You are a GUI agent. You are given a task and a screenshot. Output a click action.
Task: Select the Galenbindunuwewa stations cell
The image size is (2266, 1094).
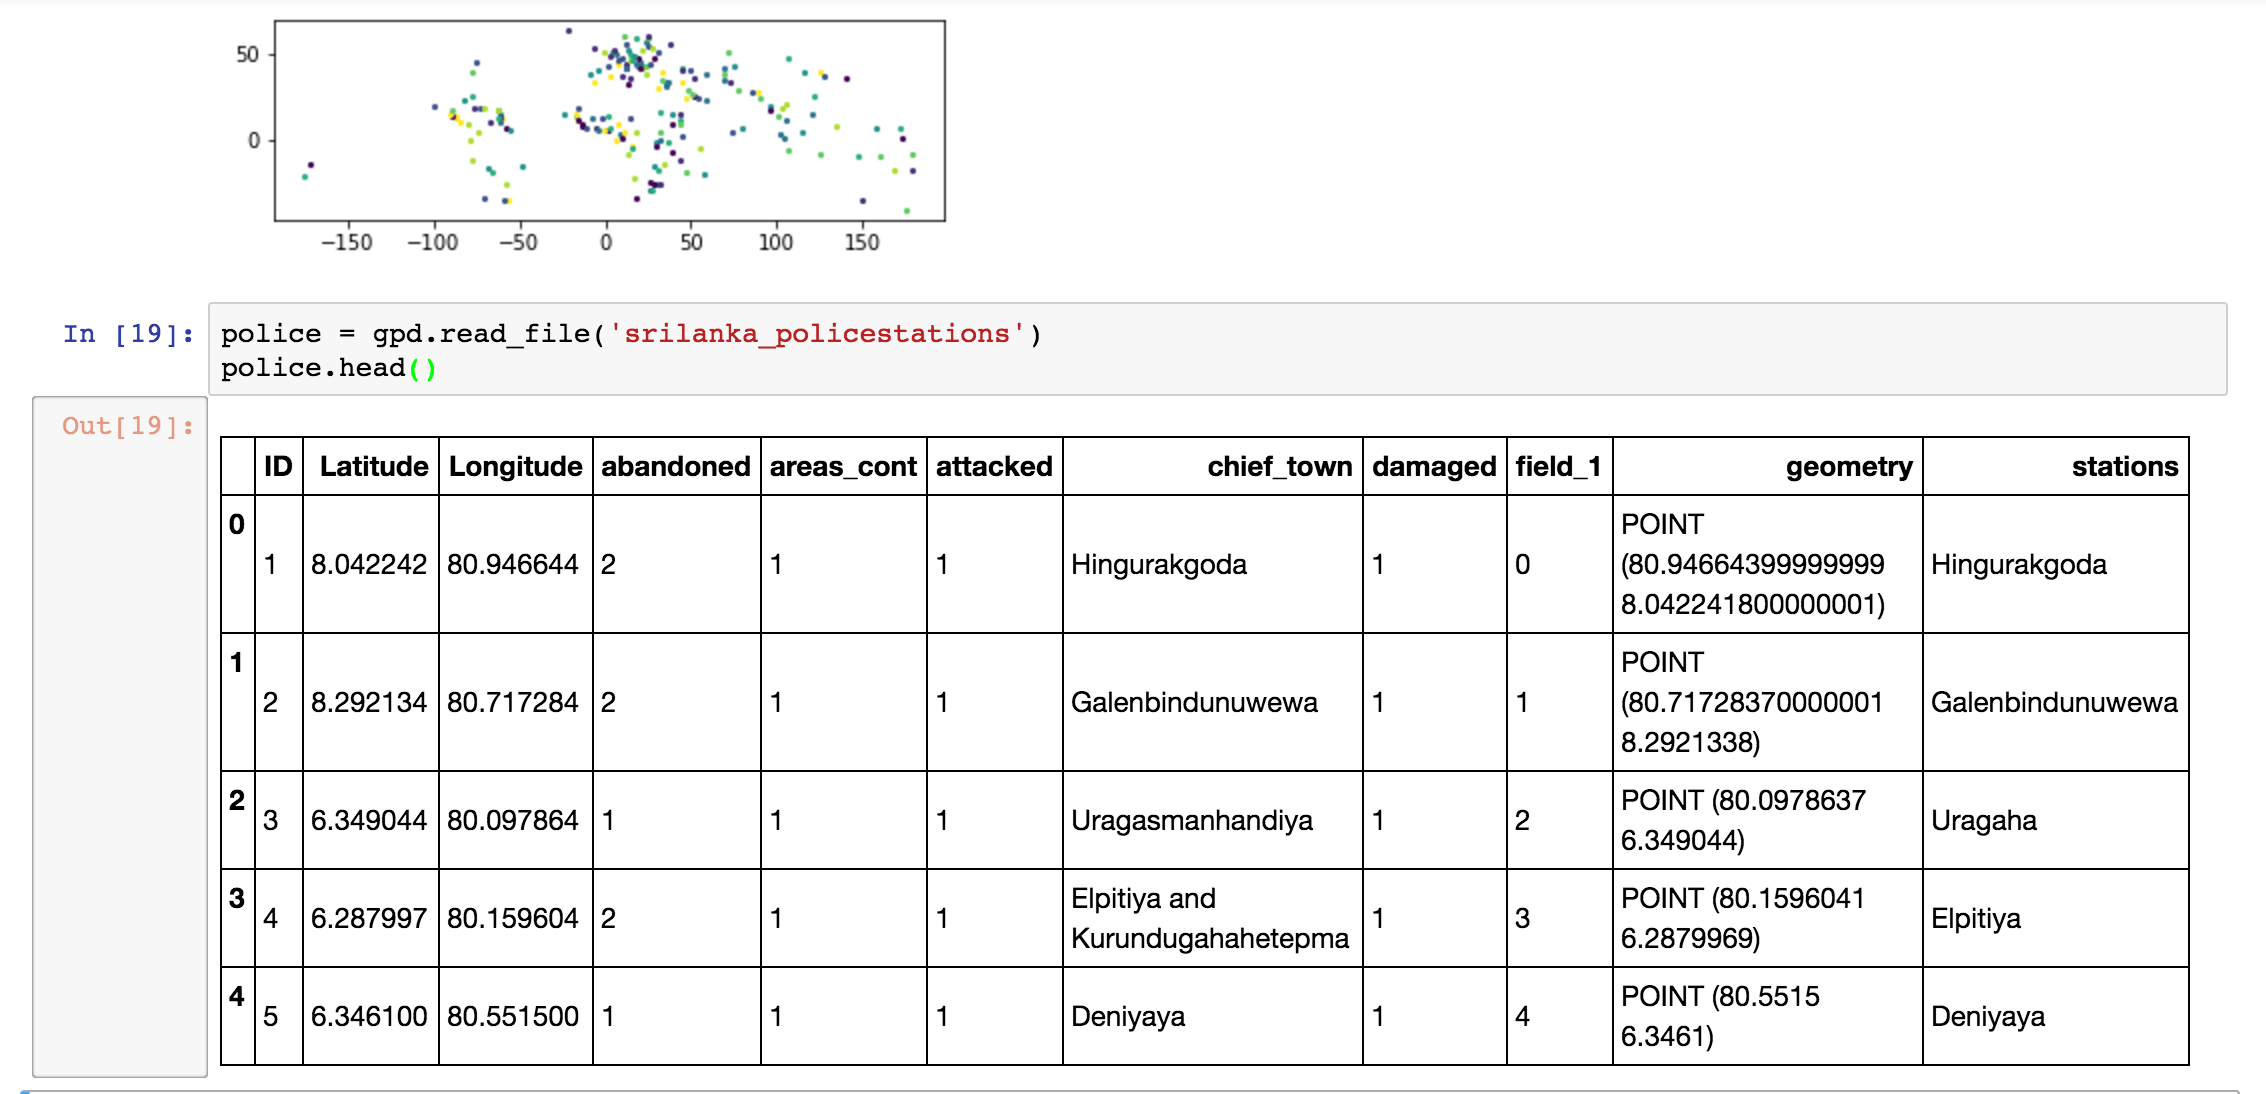click(2053, 703)
